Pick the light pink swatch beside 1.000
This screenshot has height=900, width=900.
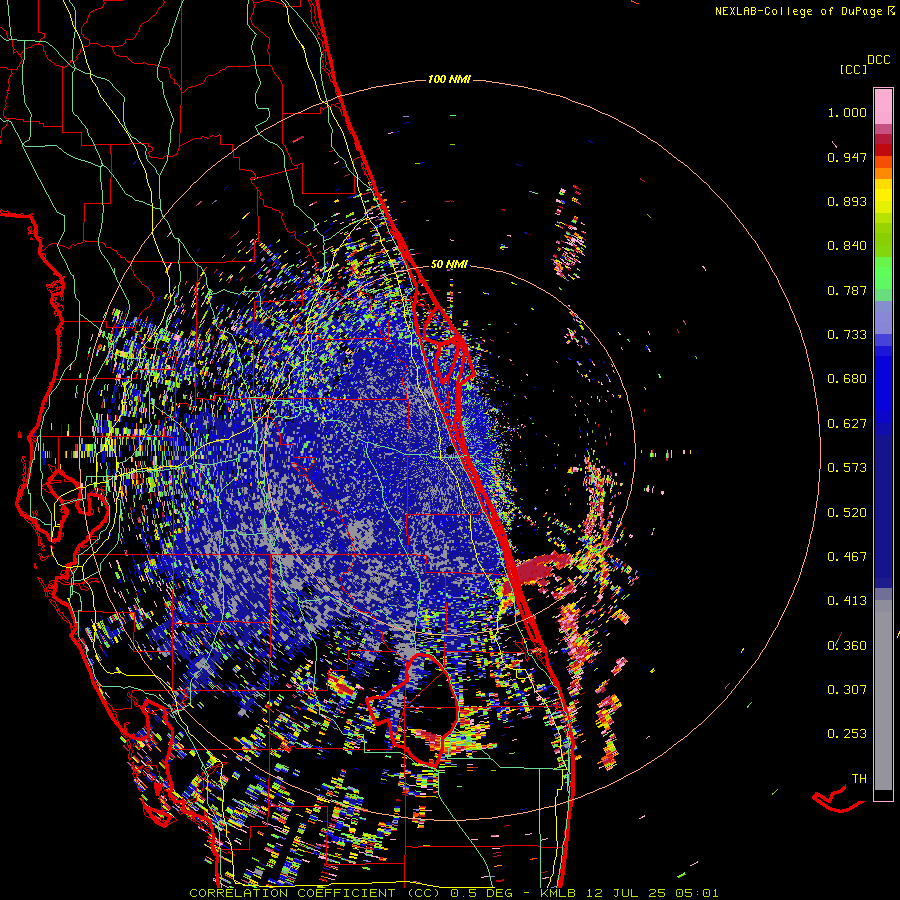[883, 107]
